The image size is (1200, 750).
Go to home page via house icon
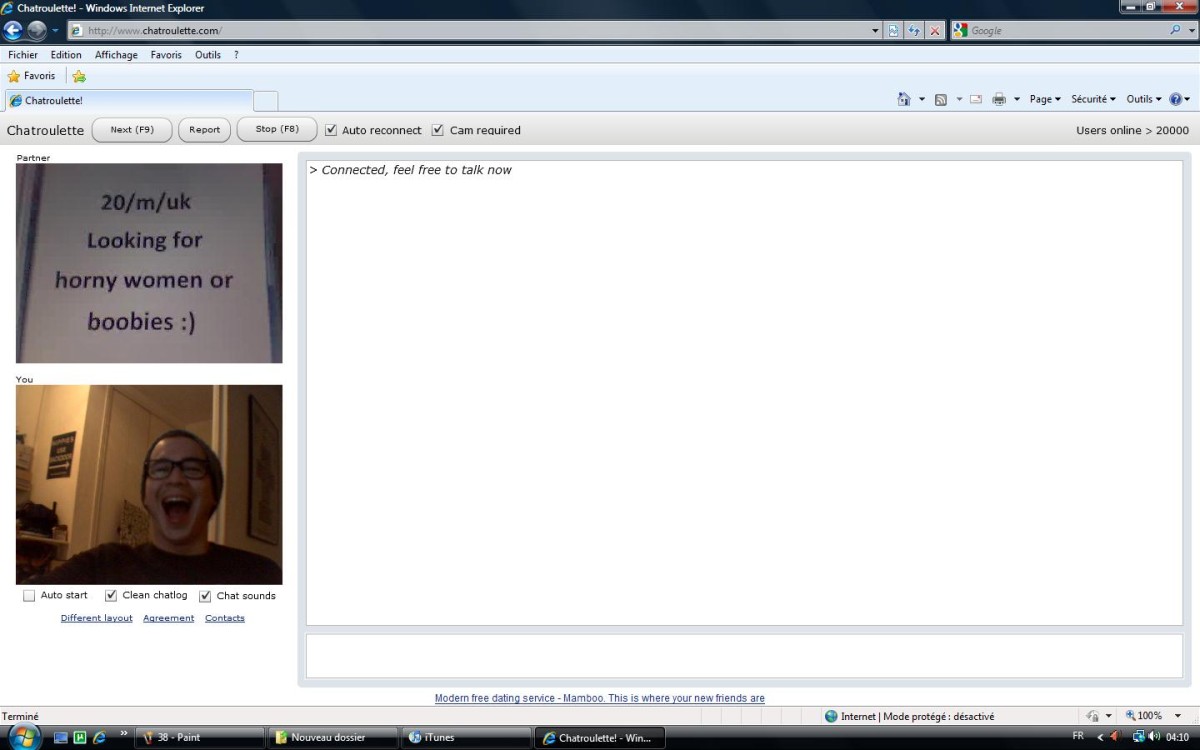coord(904,99)
